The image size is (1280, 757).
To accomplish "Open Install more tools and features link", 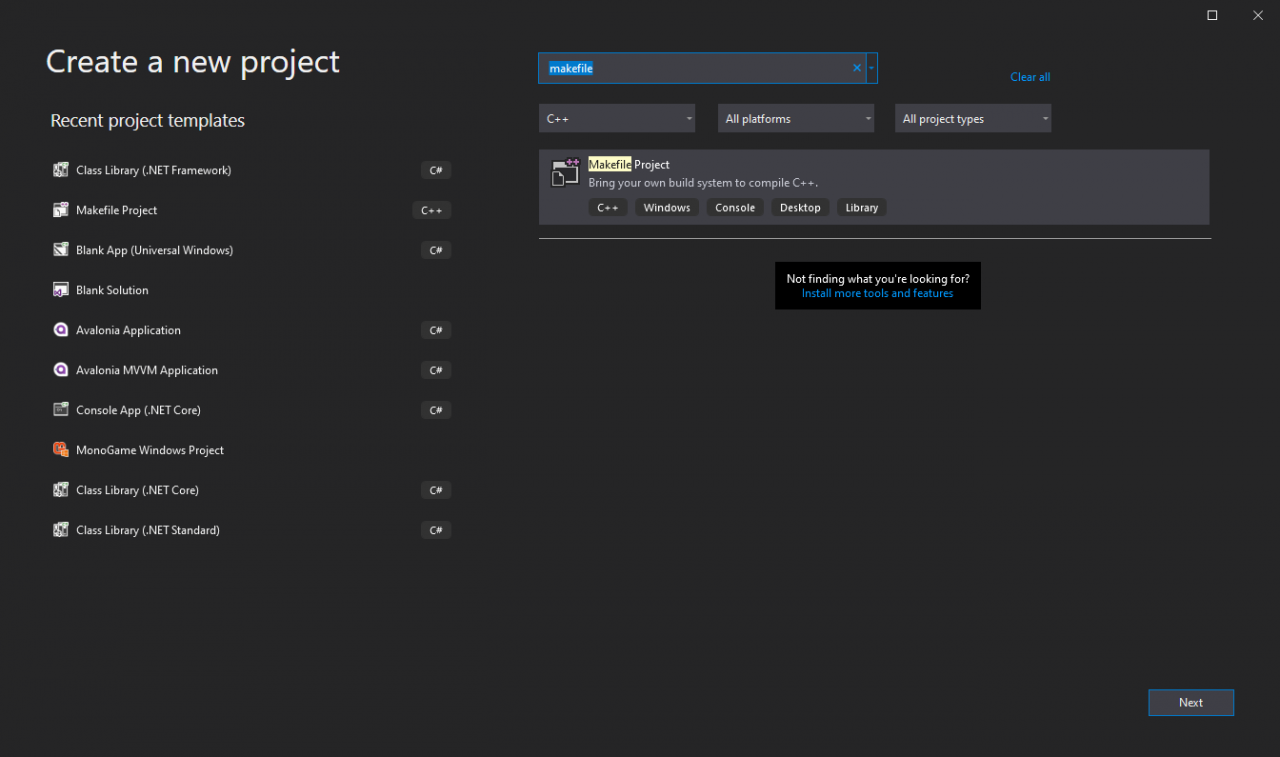I will [877, 294].
